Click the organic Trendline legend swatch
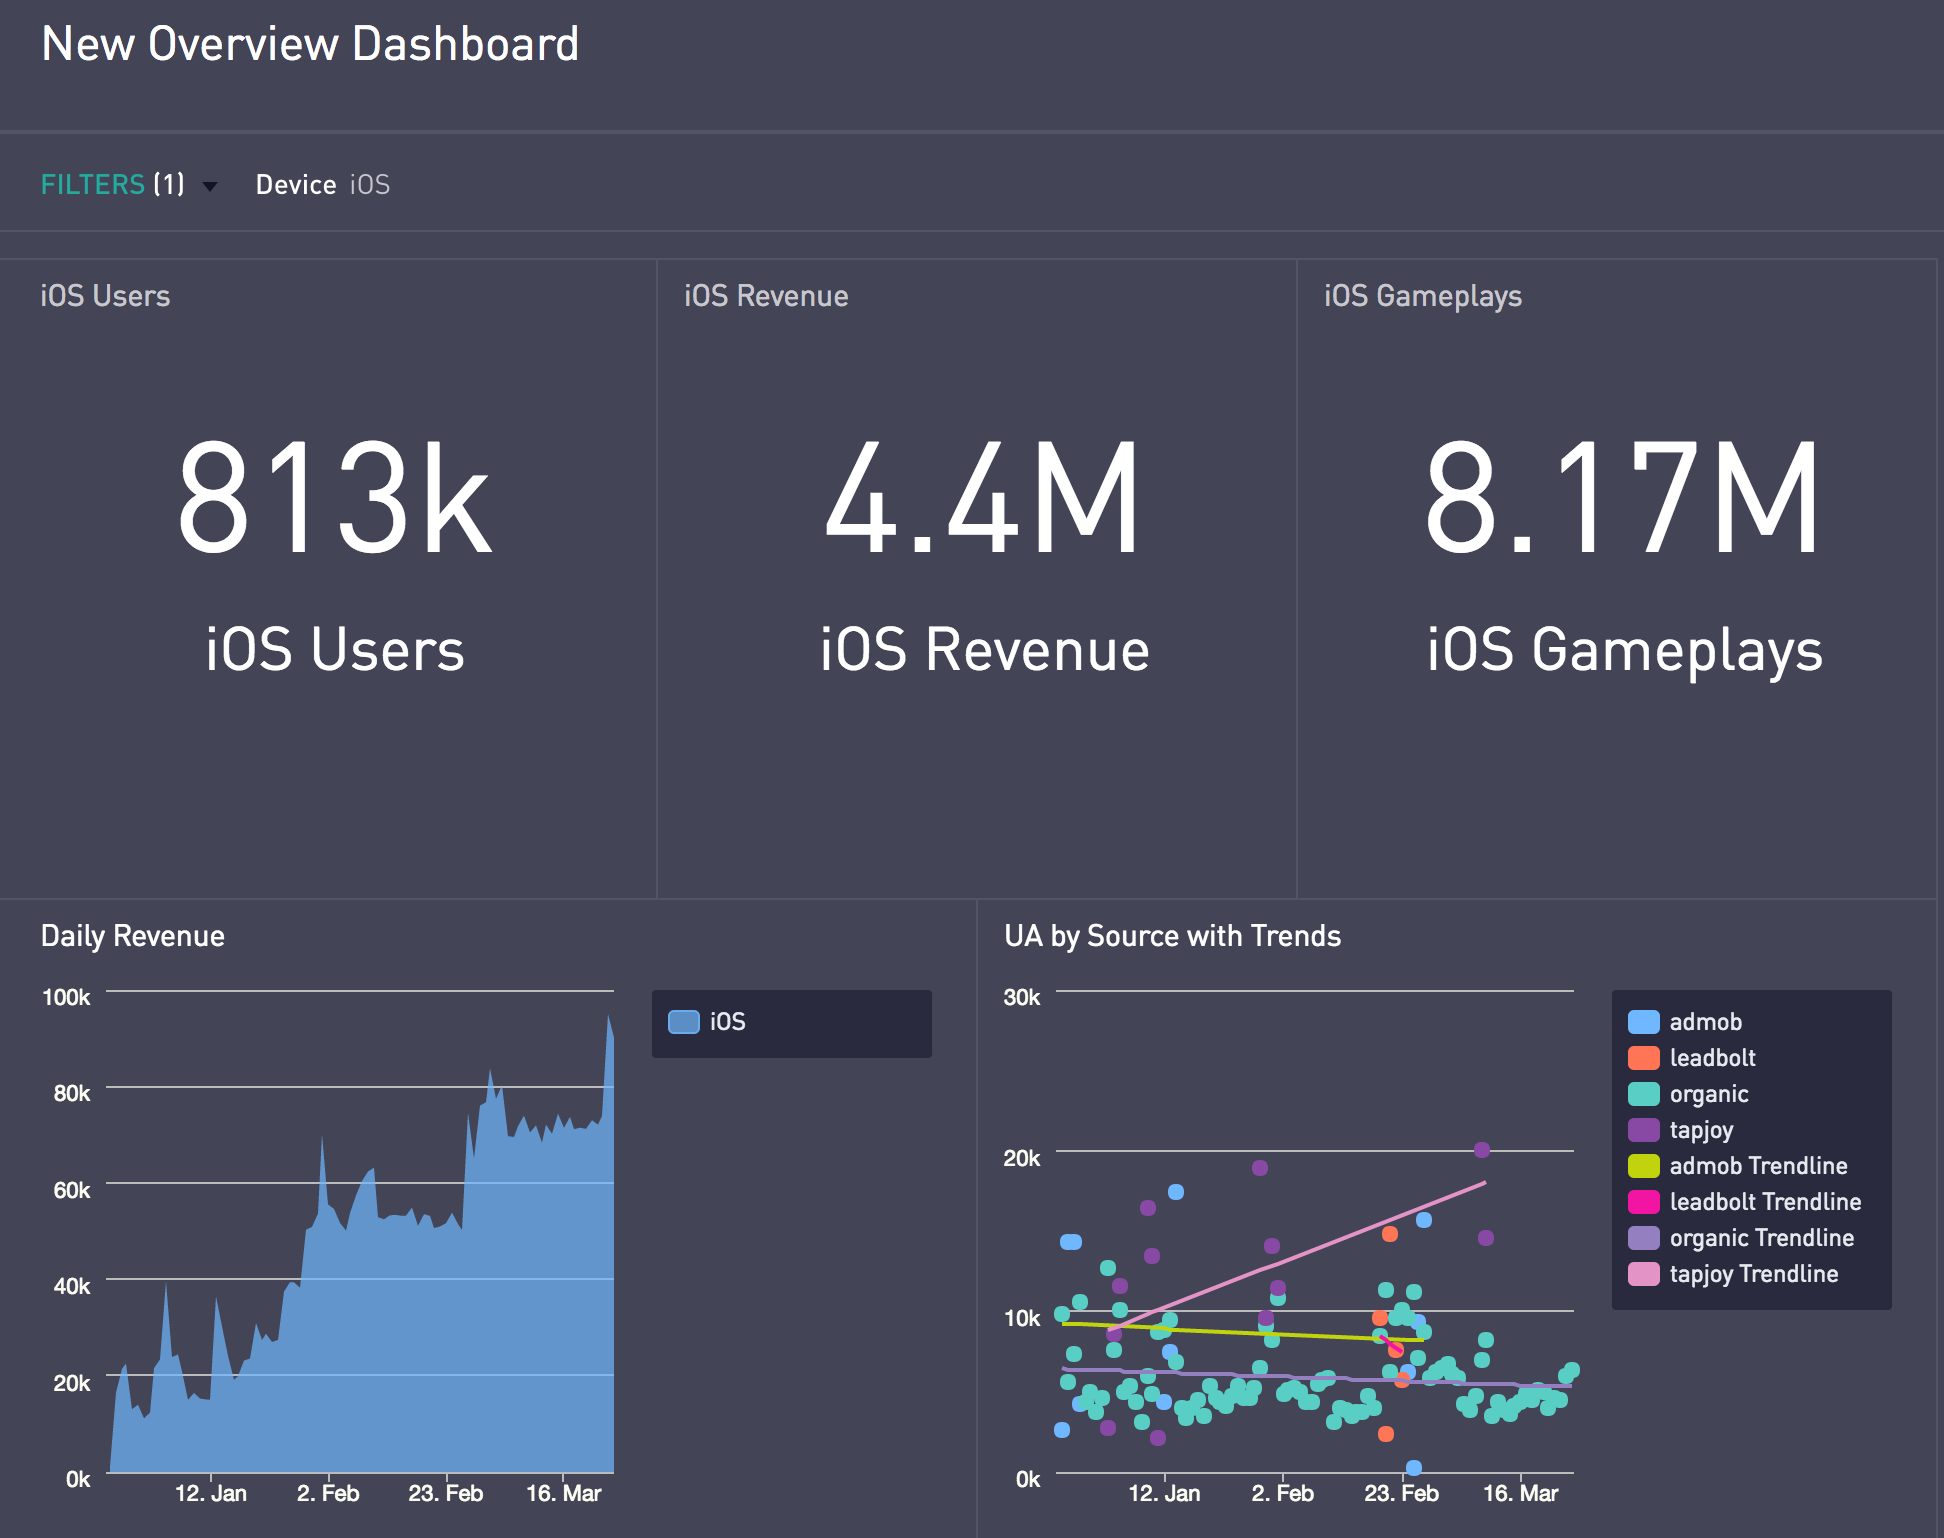Viewport: 1944px width, 1538px height. coord(1643,1238)
